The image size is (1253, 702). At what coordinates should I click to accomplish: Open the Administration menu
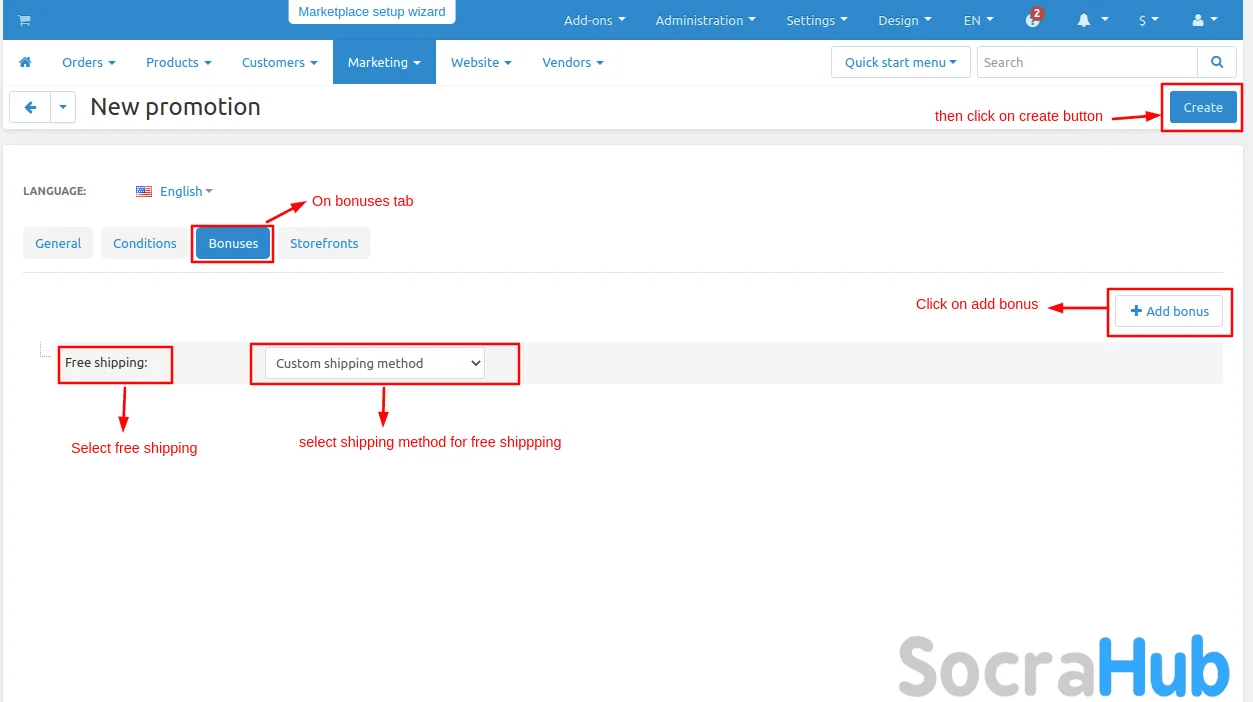[705, 20]
